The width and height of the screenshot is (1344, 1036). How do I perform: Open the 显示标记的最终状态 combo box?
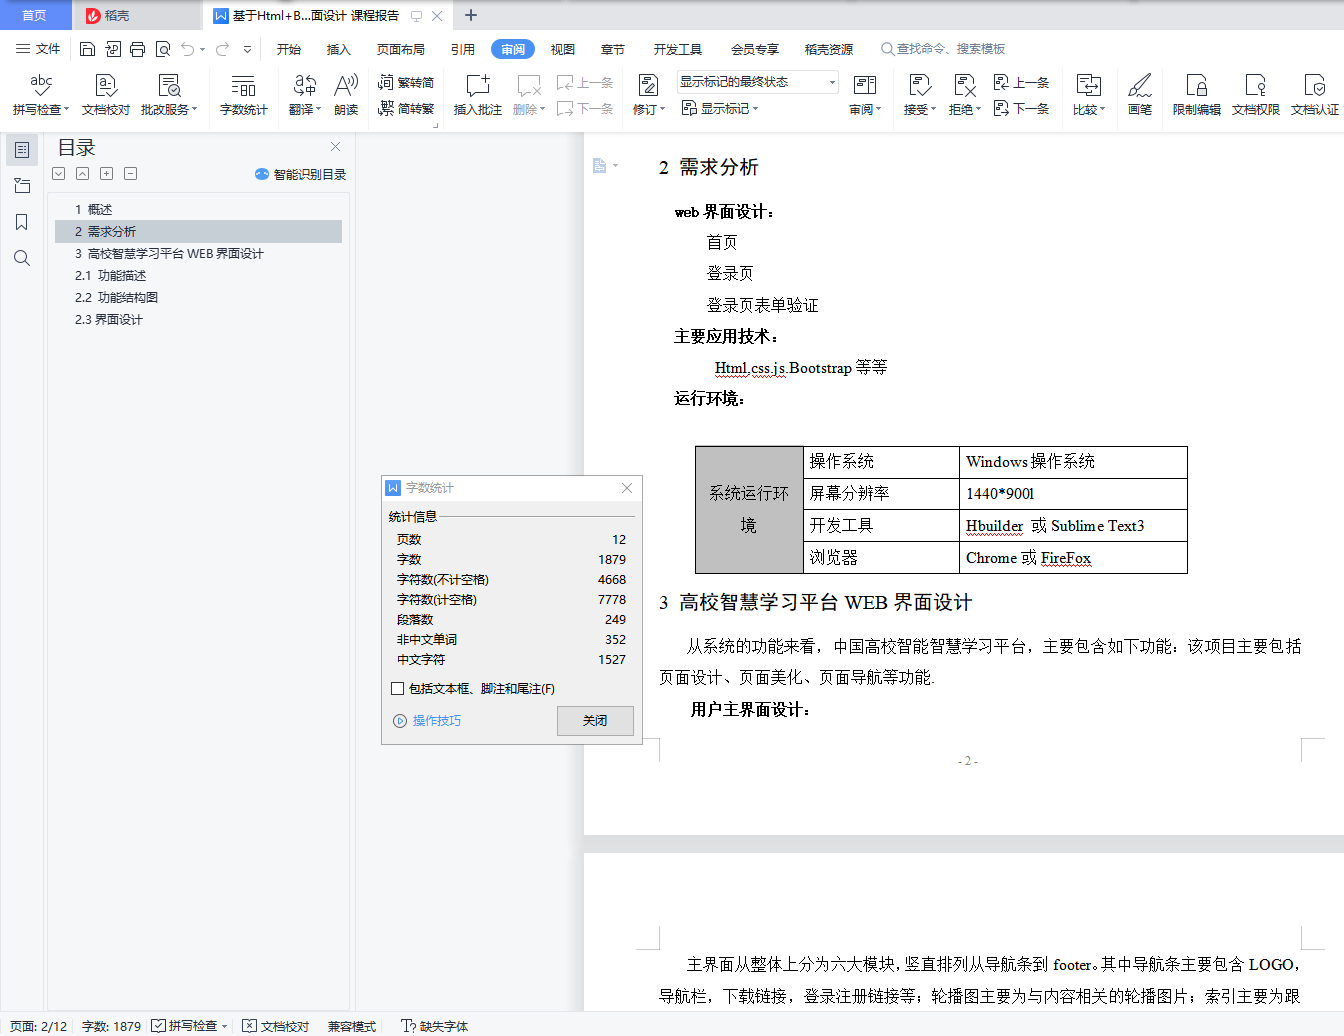coord(758,82)
